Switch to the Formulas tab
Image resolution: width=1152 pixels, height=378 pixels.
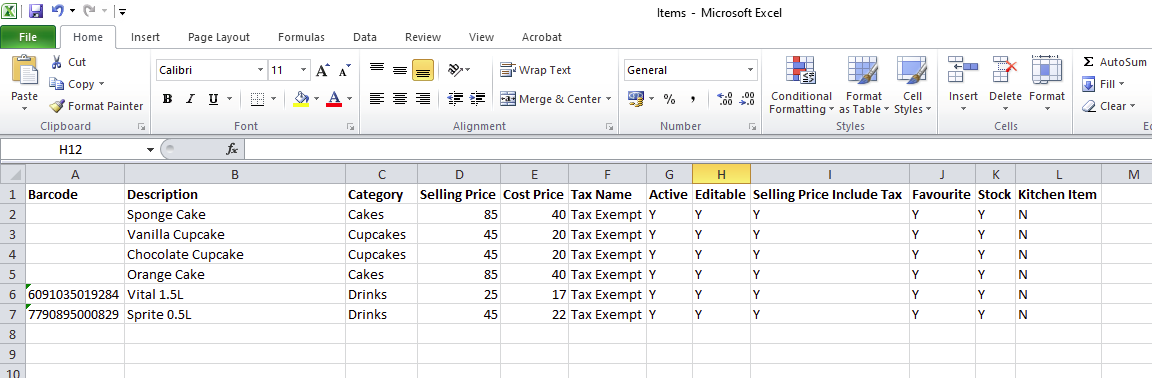tap(301, 37)
